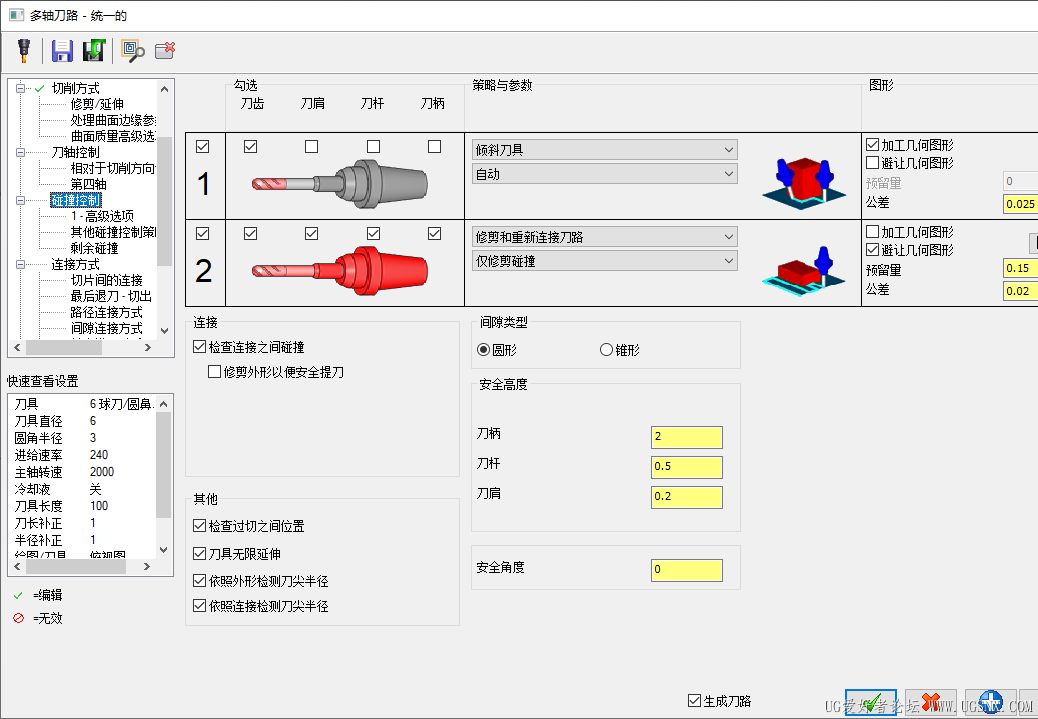1038x719 pixels.
Task: Click the red X cancel button
Action: click(931, 702)
